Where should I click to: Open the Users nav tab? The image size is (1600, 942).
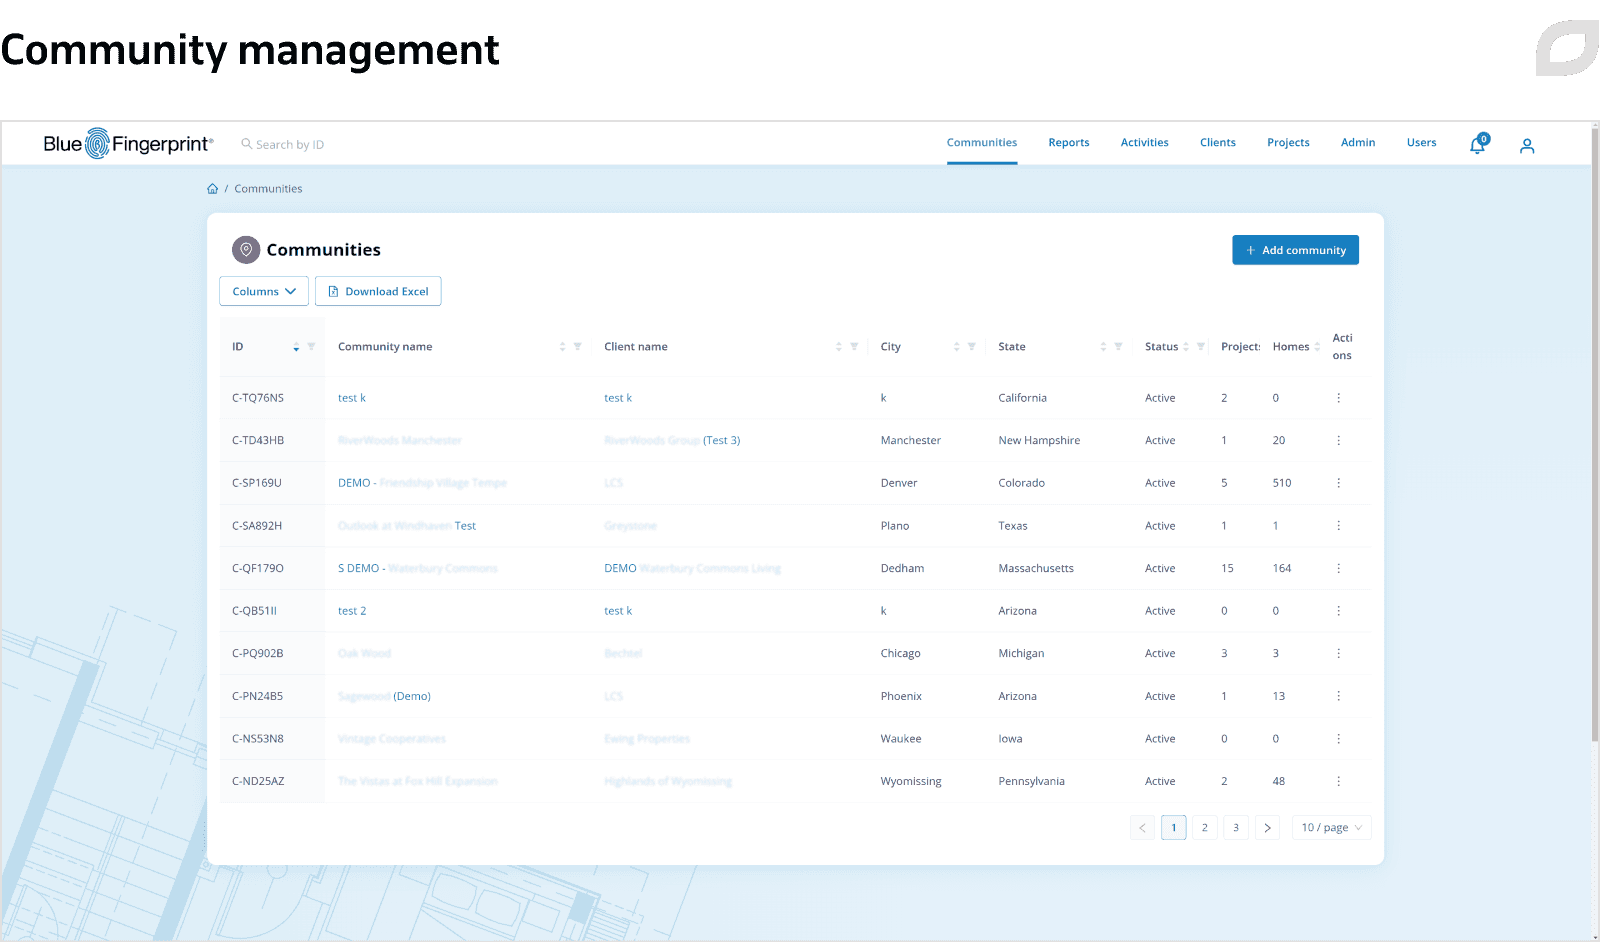click(x=1421, y=143)
